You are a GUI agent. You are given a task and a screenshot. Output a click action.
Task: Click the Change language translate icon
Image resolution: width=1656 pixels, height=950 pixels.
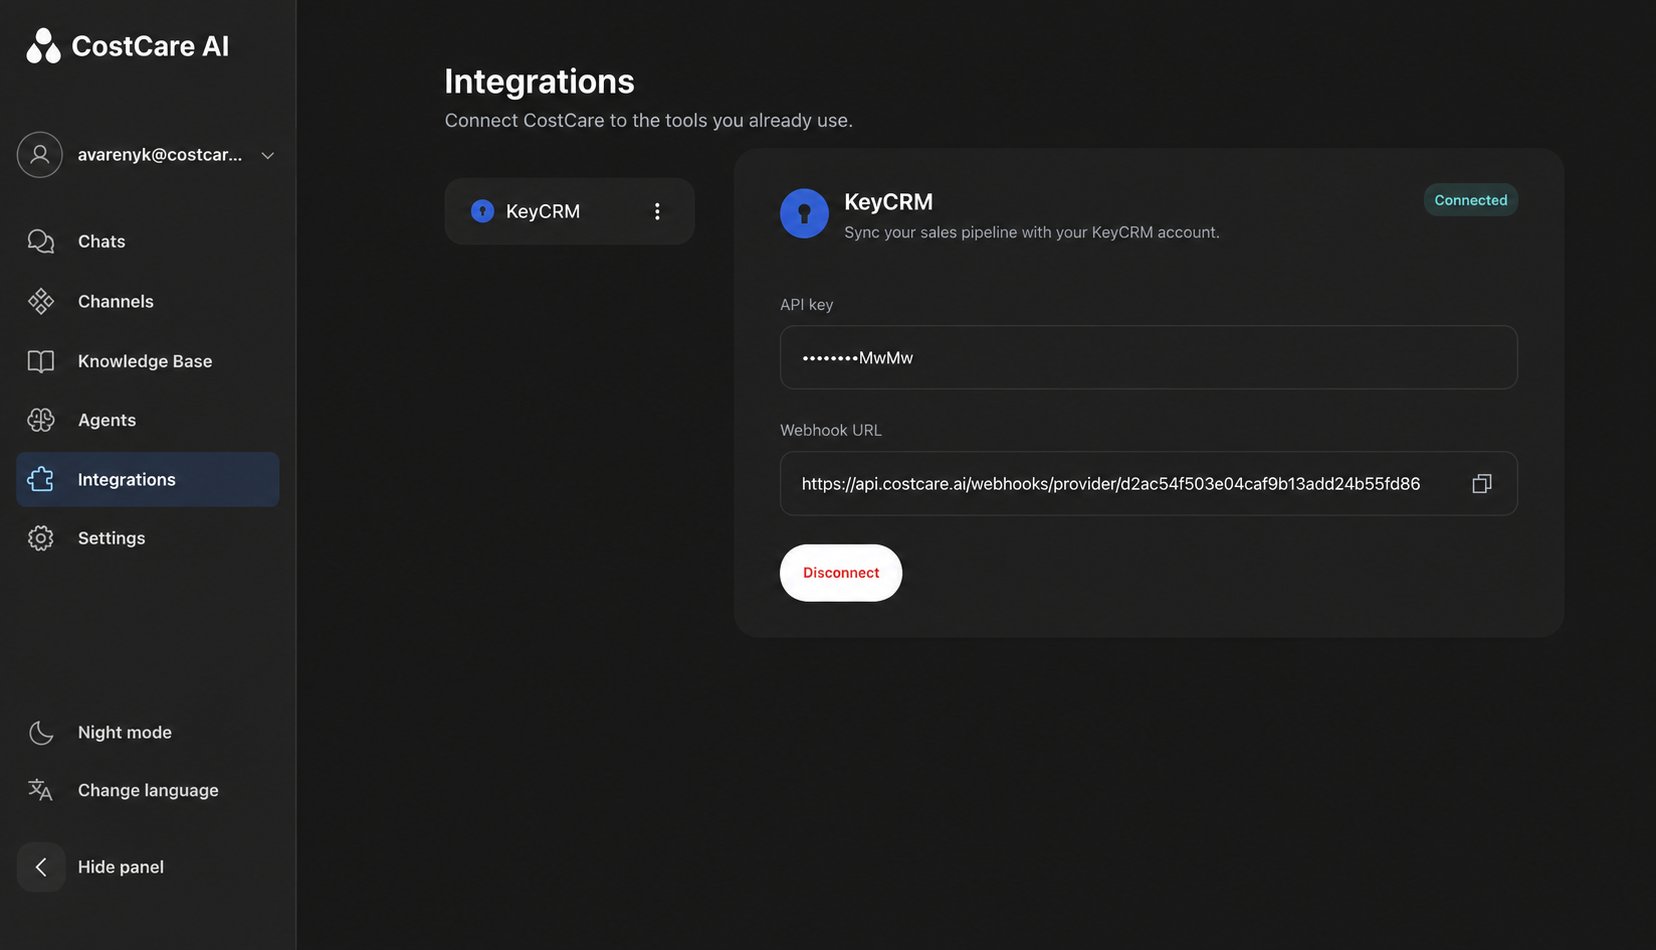40,790
